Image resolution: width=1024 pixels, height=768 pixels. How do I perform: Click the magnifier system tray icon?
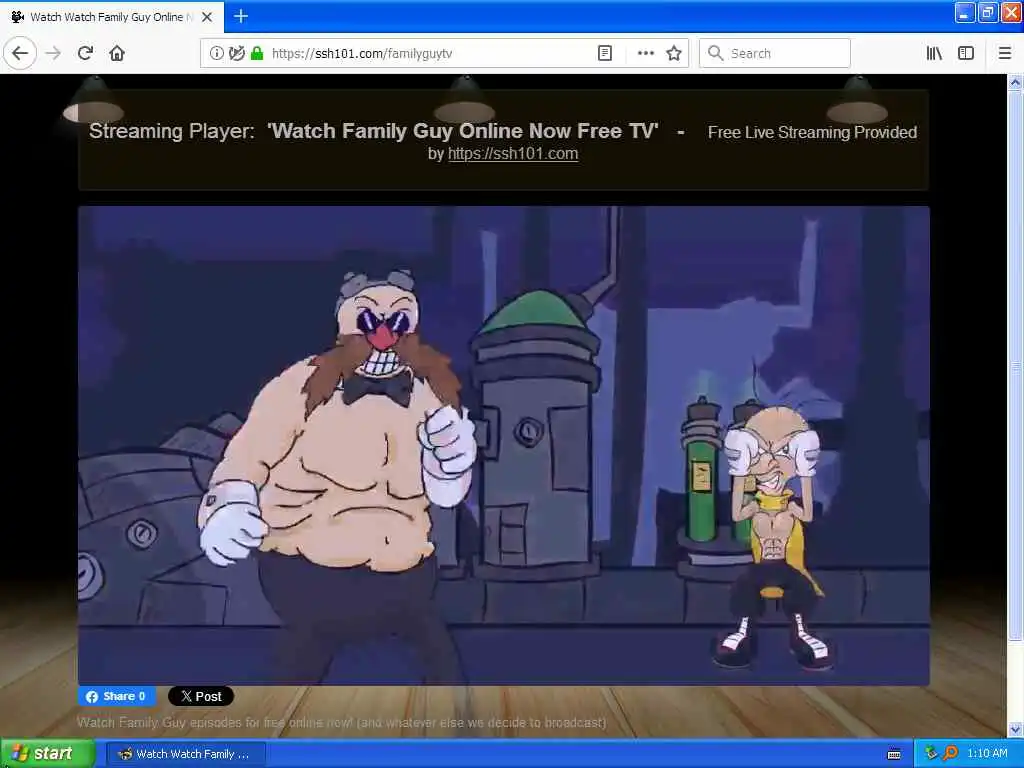coord(950,754)
